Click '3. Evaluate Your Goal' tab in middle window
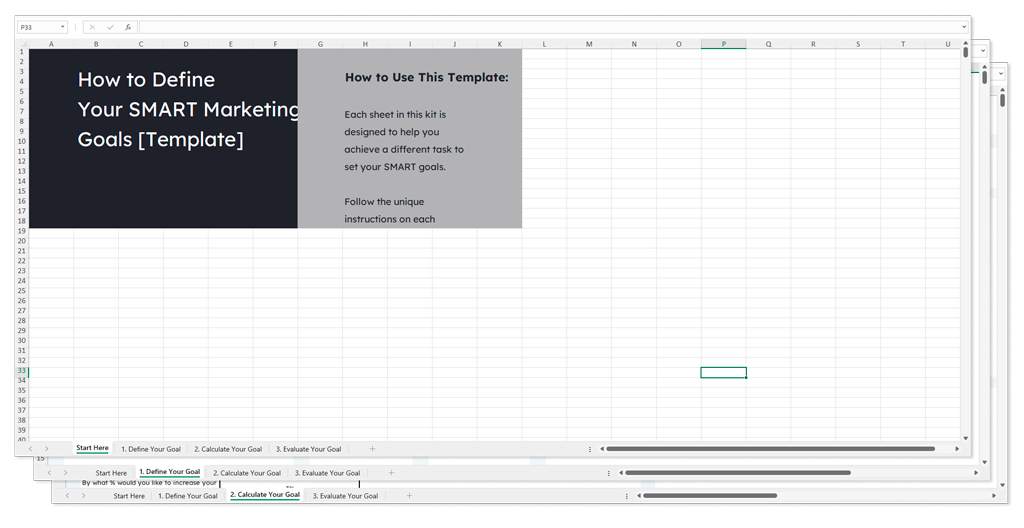This screenshot has width=1024, height=528. coord(327,473)
